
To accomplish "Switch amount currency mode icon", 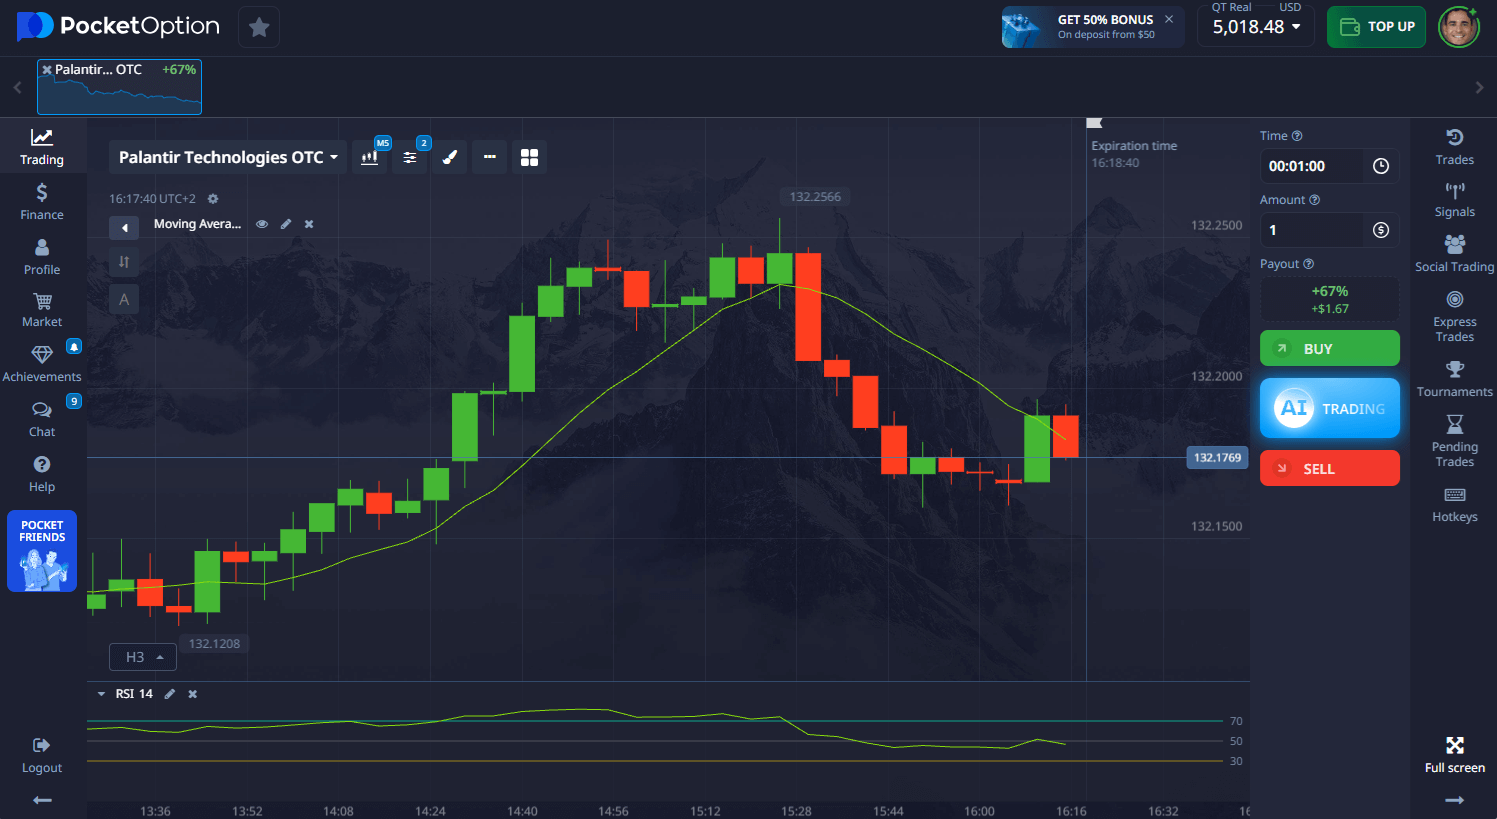I will point(1380,230).
